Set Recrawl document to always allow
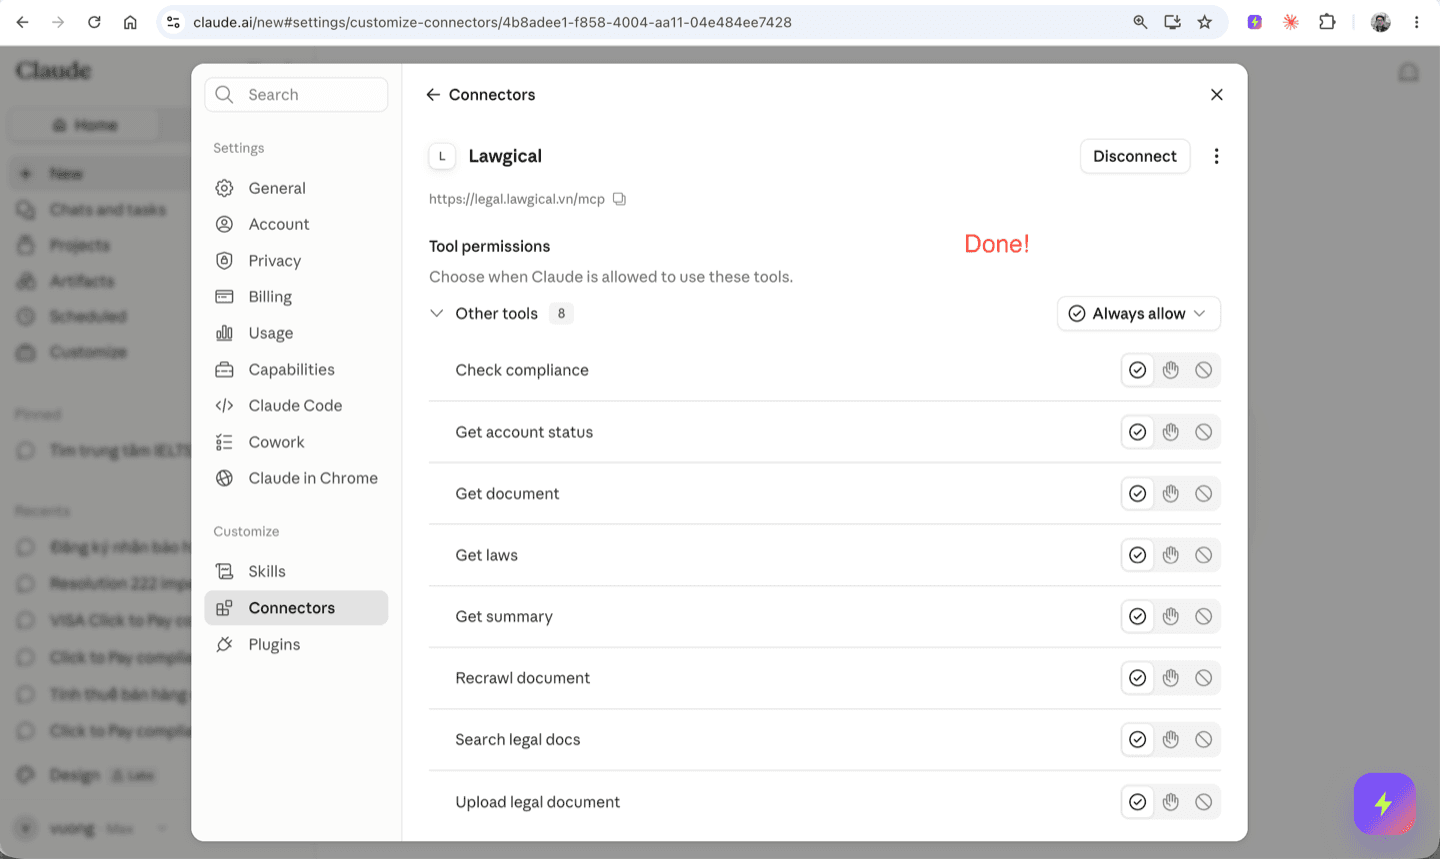Screen dimensions: 1440x859 (x=1138, y=678)
